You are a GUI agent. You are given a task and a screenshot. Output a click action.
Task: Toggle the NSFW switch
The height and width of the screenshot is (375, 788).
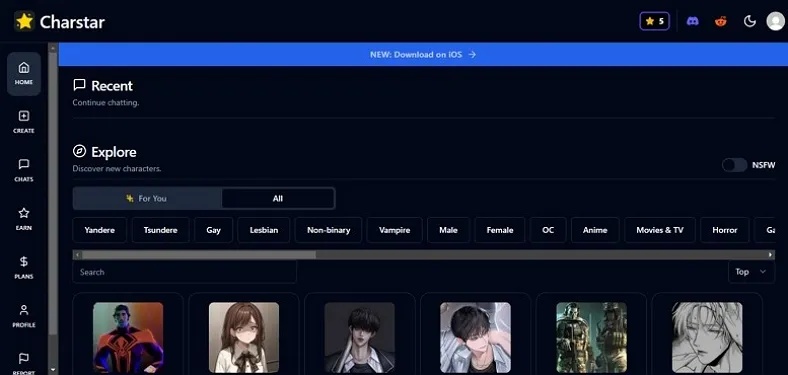pyautogui.click(x=734, y=165)
